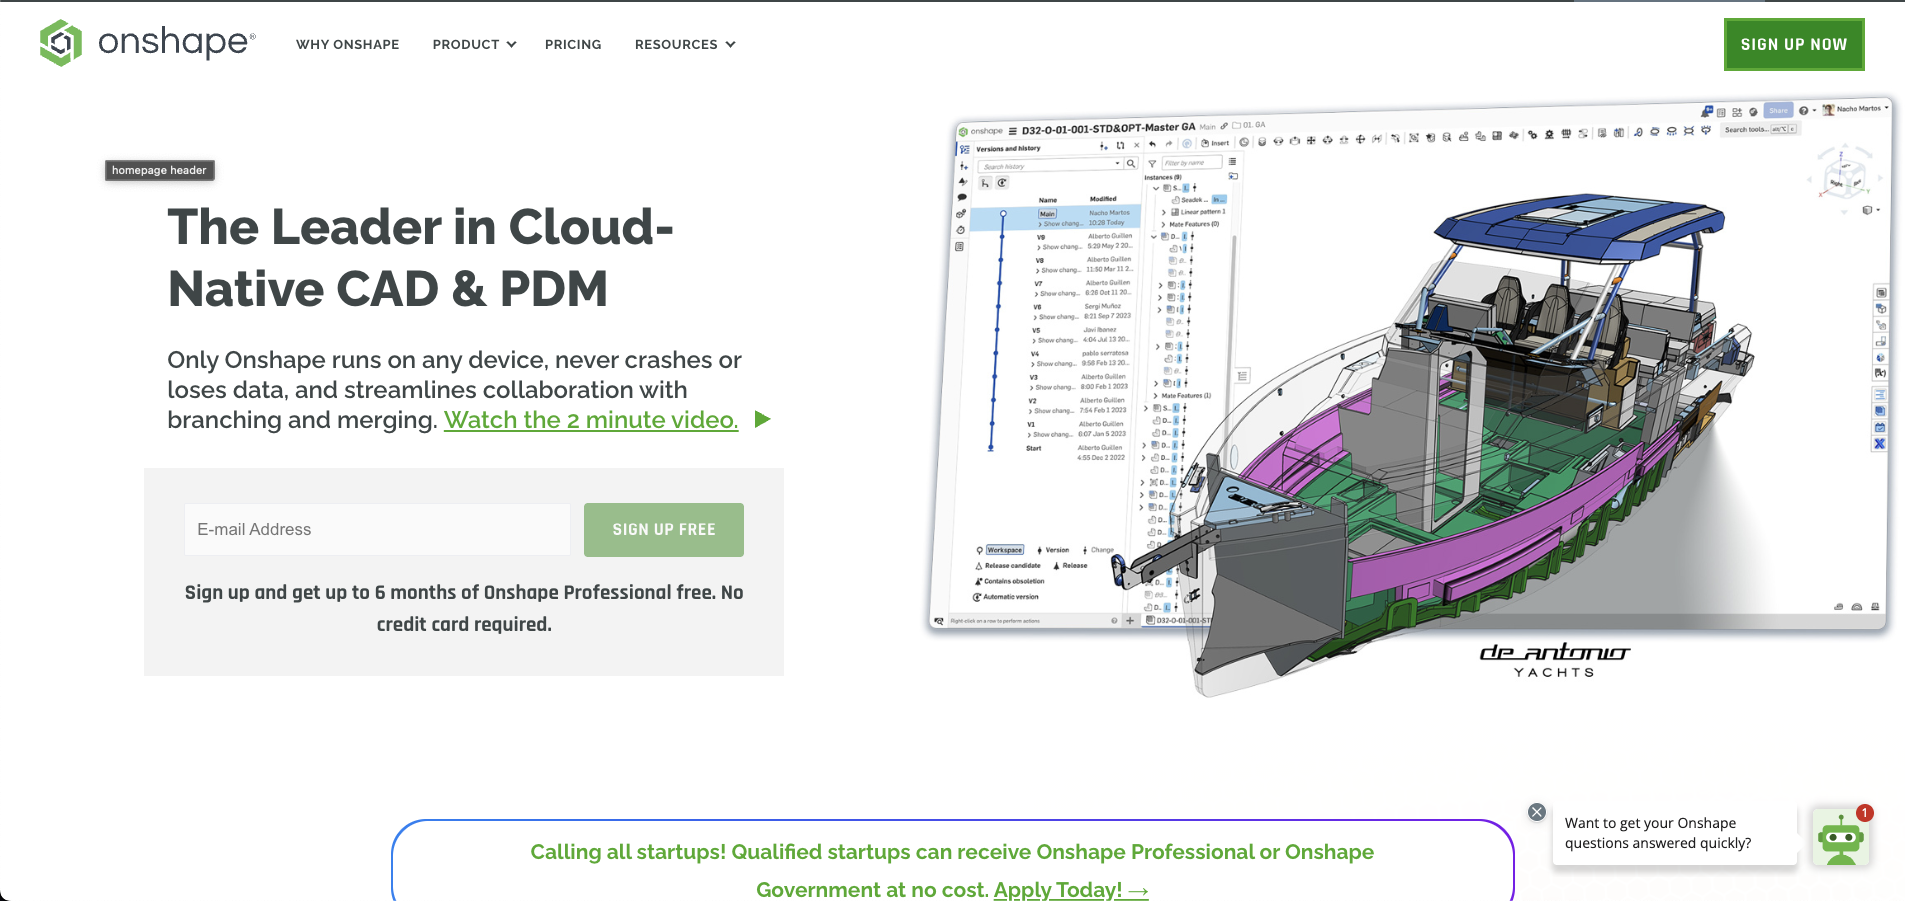Screen dimensions: 1905x901
Task: Click 'Sign up and get up to 6 months' text
Action: 464,608
